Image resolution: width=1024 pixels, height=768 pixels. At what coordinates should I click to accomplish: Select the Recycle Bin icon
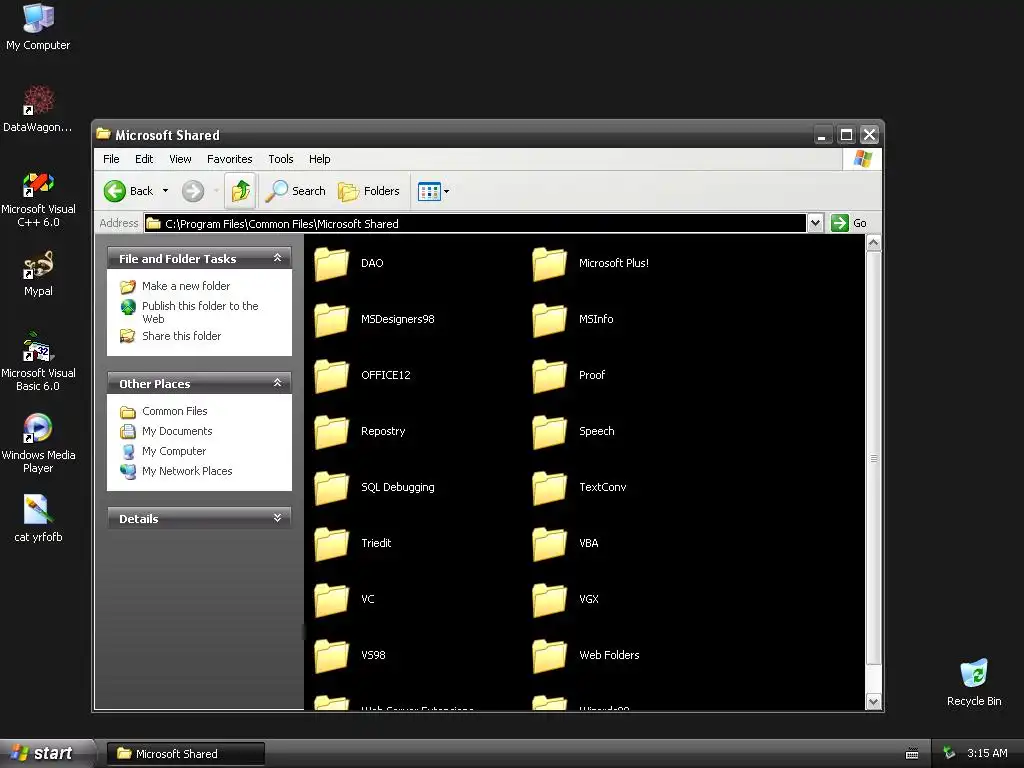[x=974, y=683]
